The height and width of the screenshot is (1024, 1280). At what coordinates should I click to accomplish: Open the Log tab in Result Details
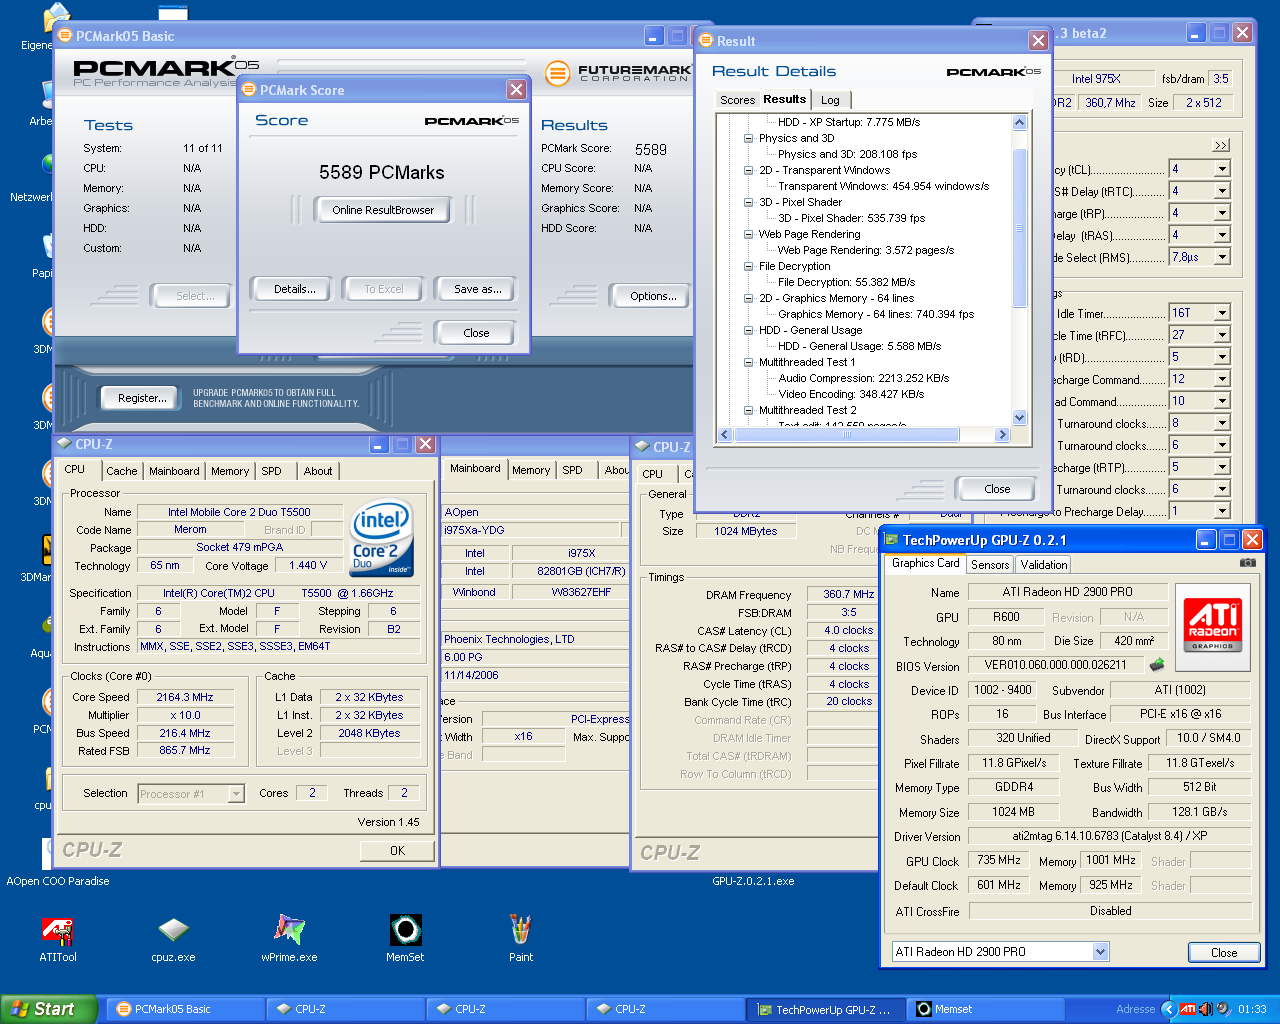click(830, 100)
